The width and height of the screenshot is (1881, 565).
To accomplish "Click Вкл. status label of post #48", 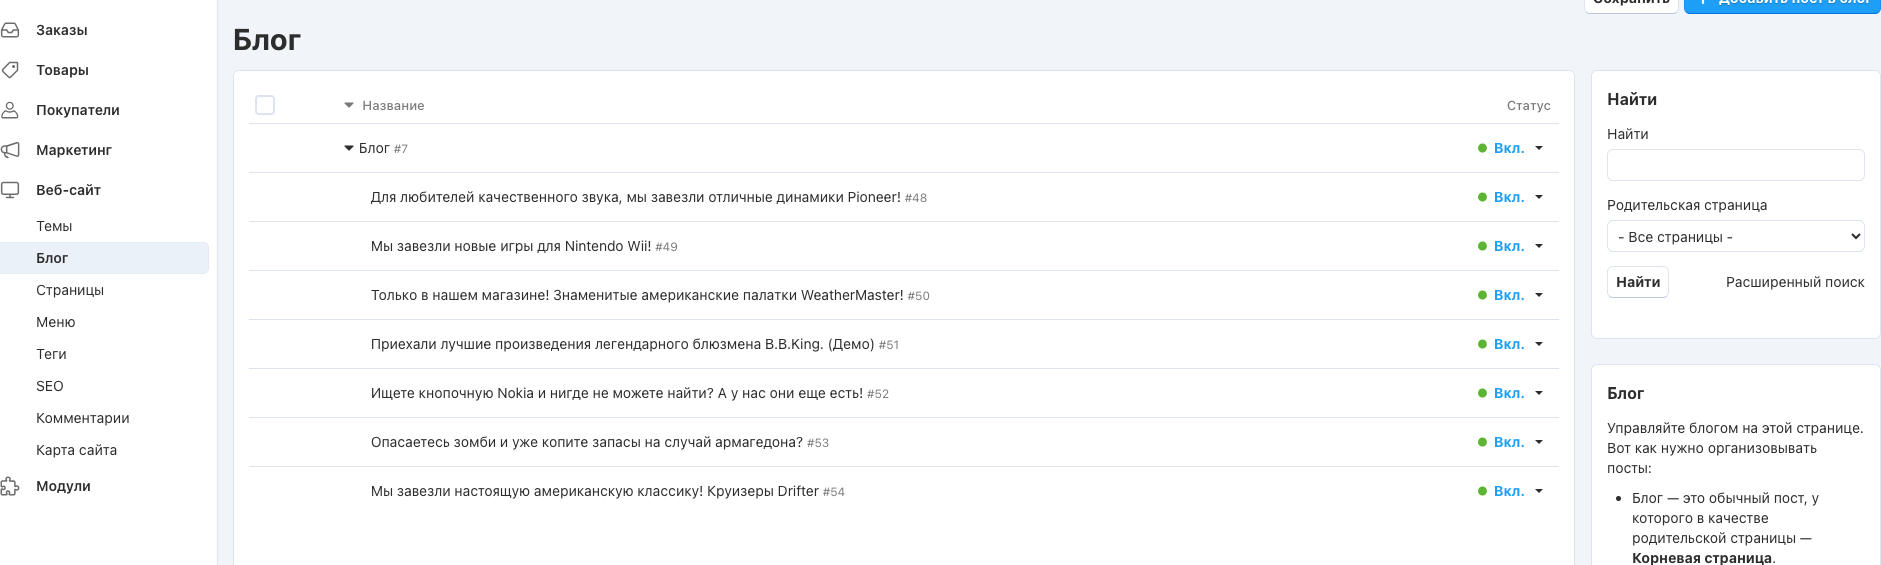I will coord(1509,197).
